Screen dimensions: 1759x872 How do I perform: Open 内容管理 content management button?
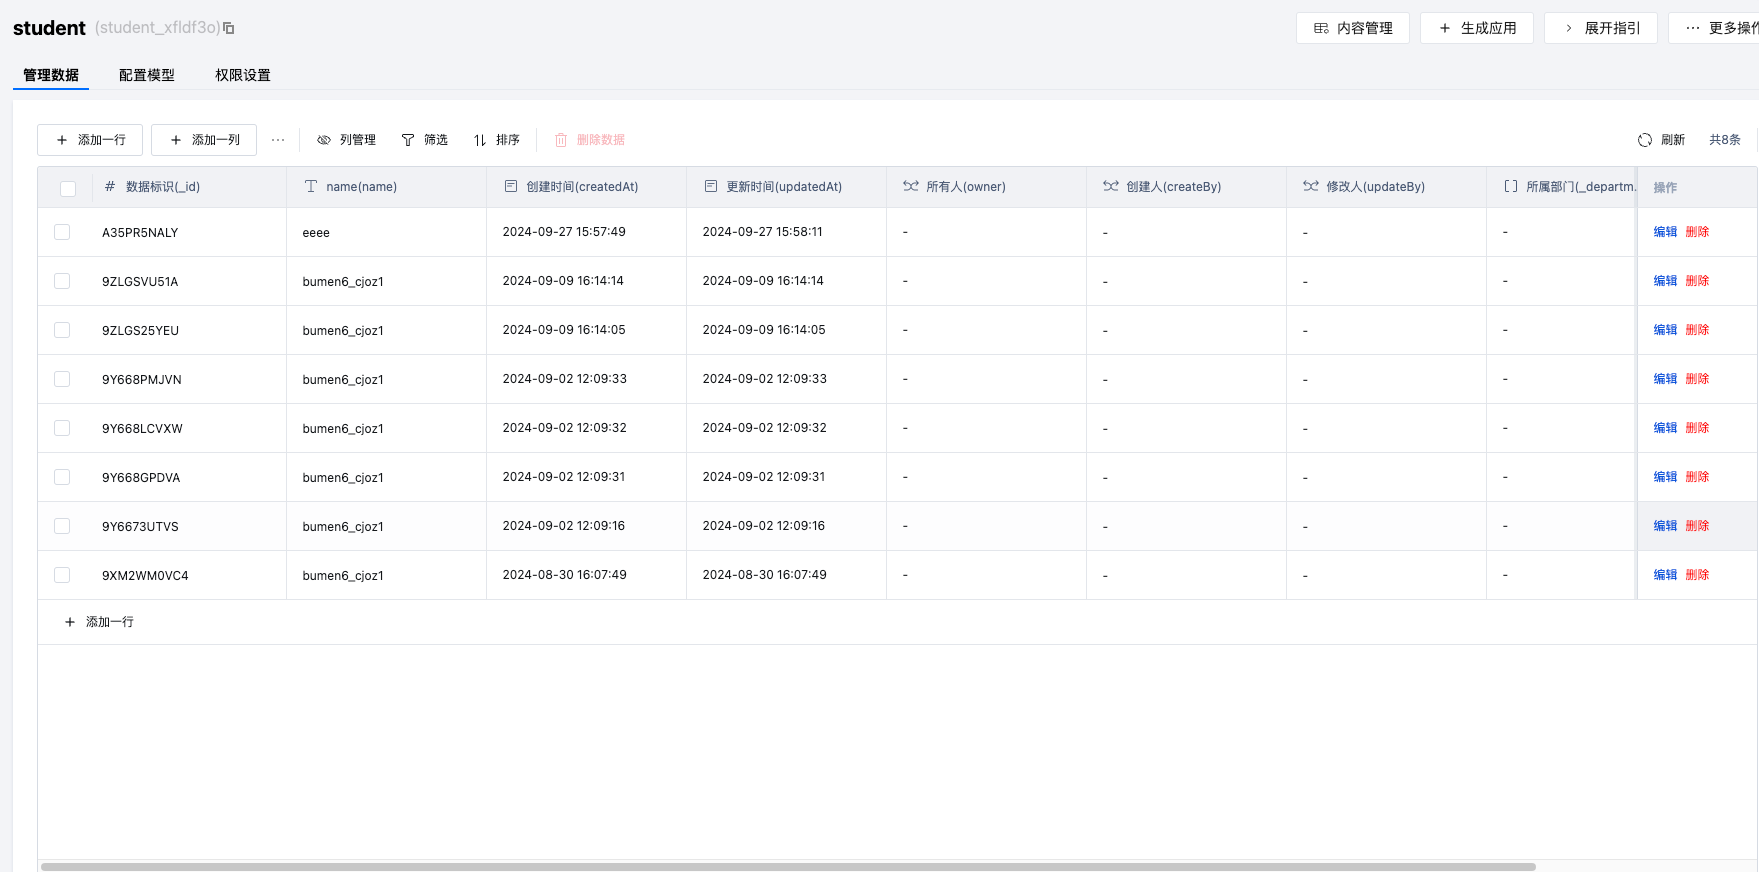pyautogui.click(x=1352, y=28)
